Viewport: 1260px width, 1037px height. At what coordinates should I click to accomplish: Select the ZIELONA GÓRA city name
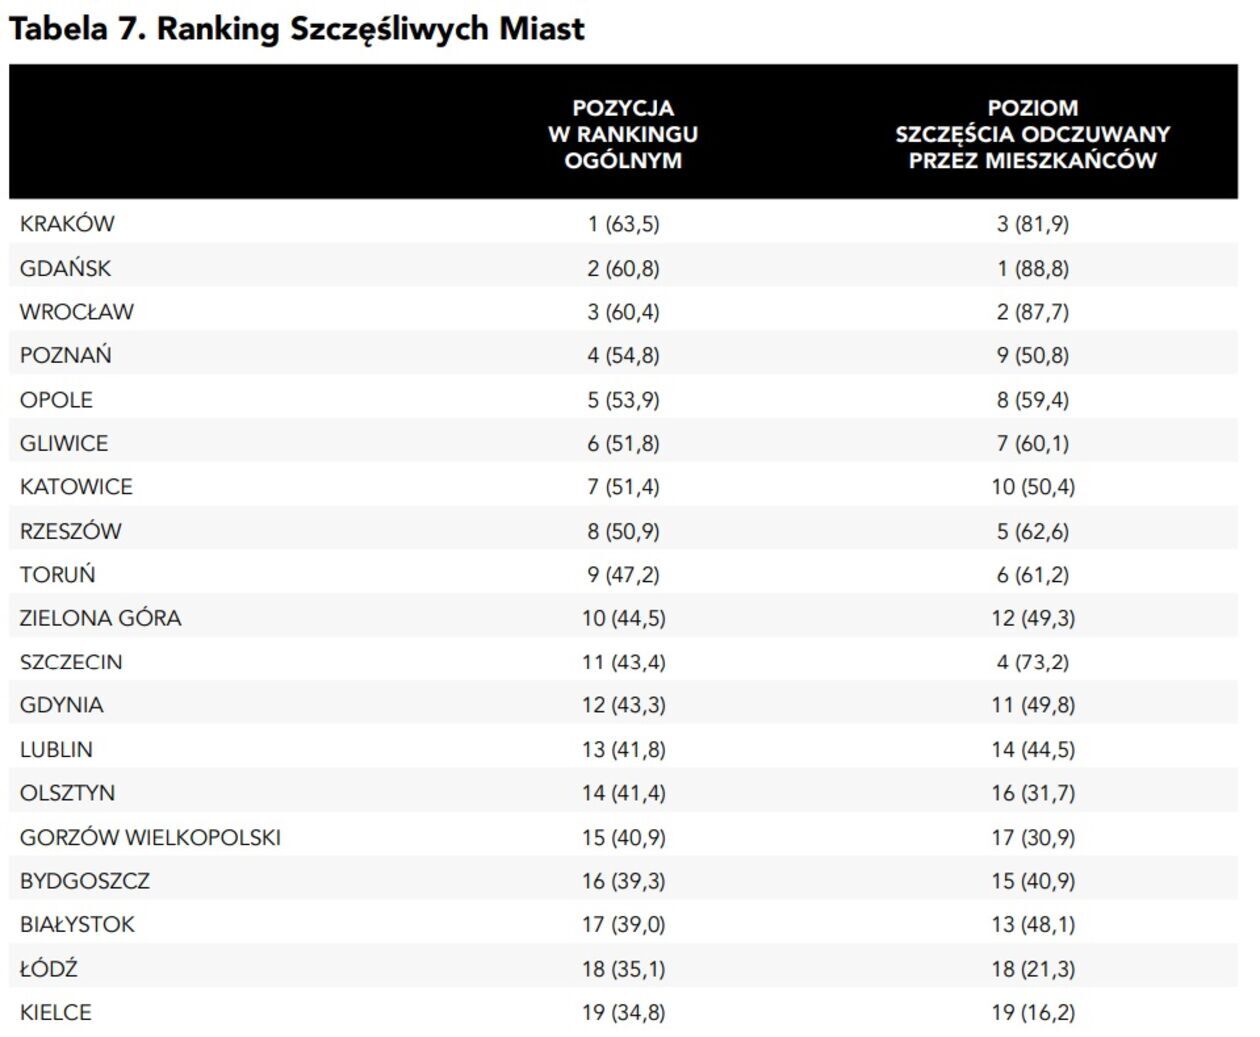pyautogui.click(x=100, y=618)
